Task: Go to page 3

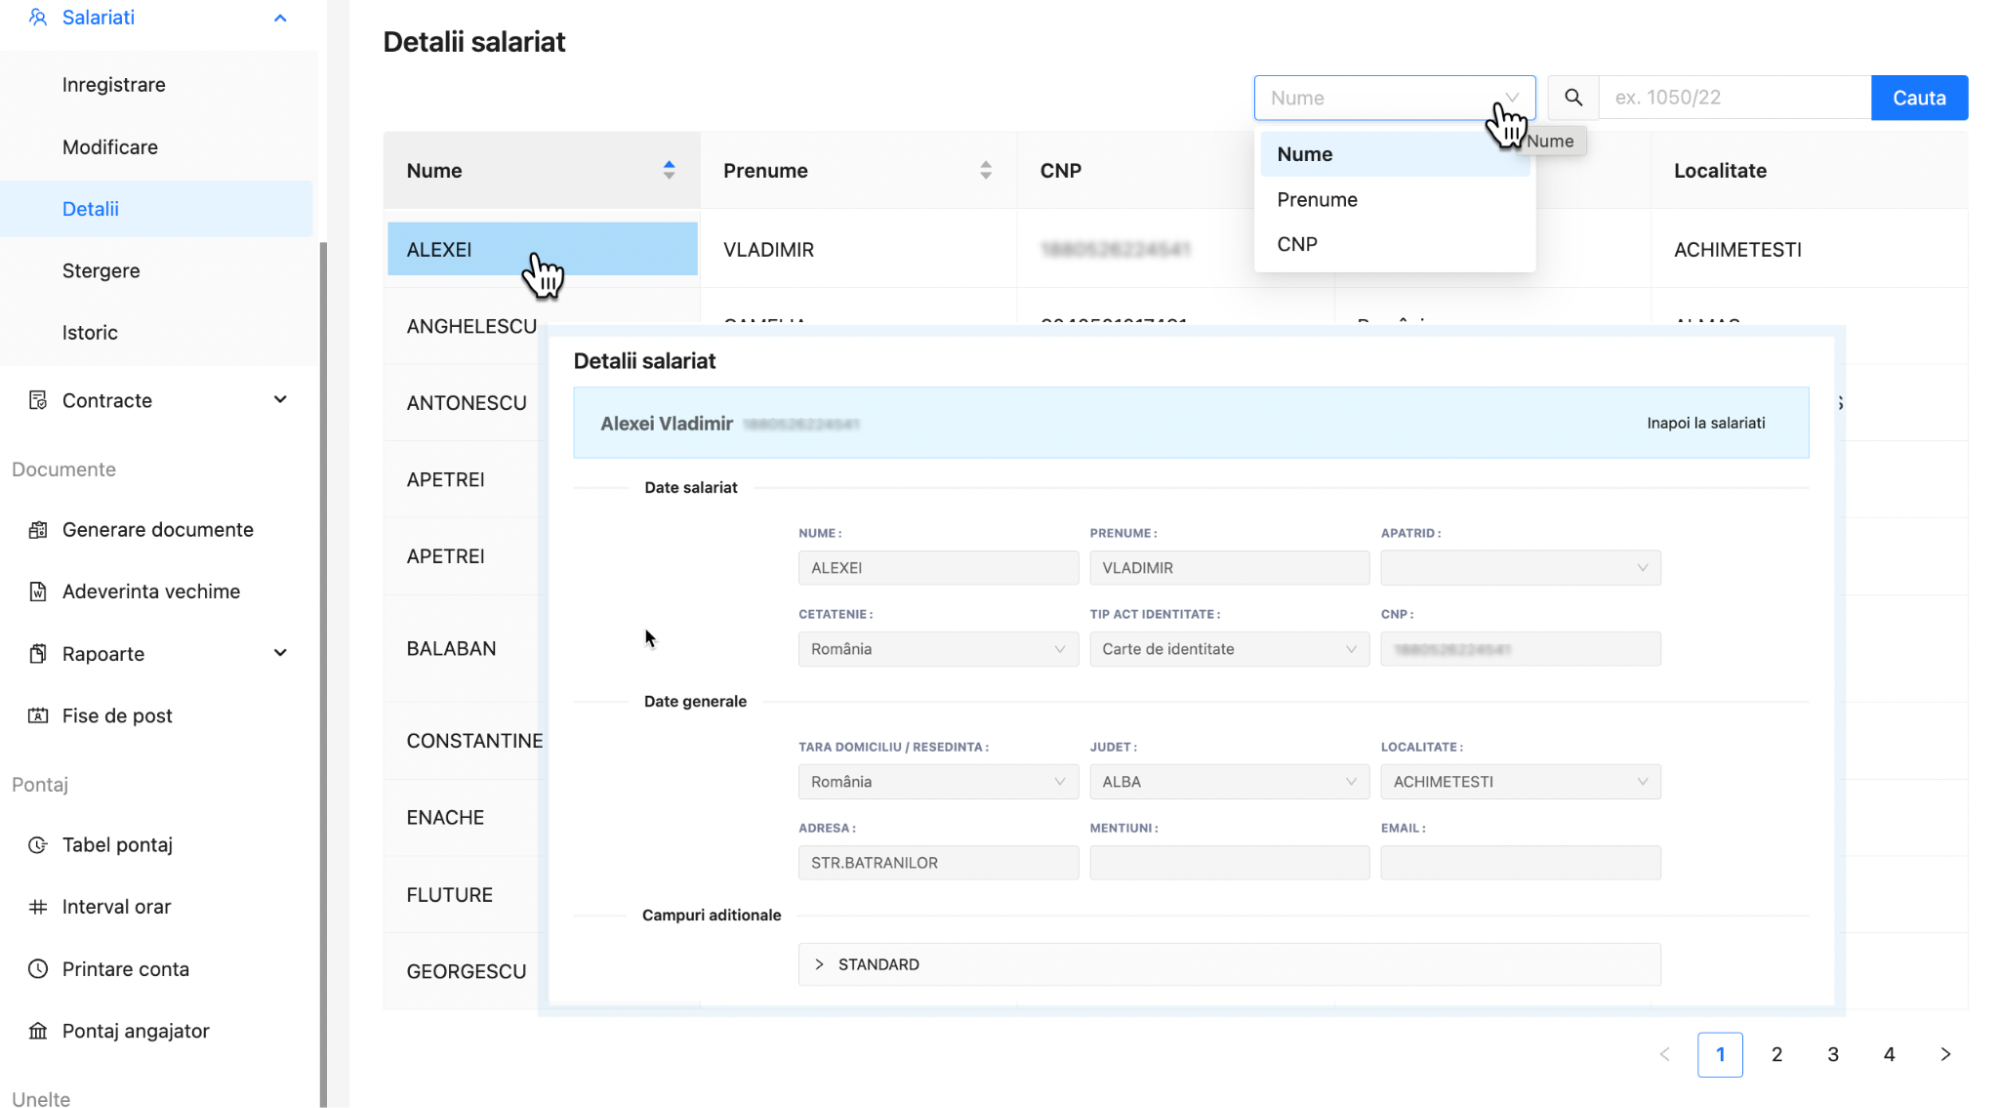Action: click(1833, 1054)
